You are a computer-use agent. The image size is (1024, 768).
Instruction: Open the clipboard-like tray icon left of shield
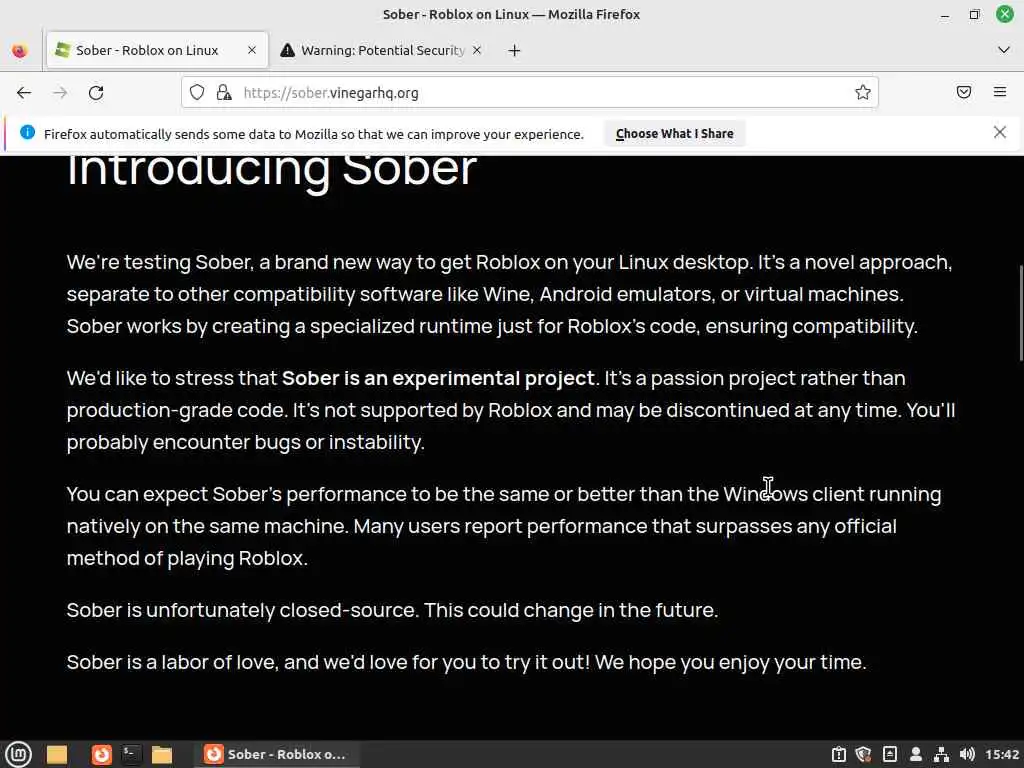pyautogui.click(x=839, y=754)
